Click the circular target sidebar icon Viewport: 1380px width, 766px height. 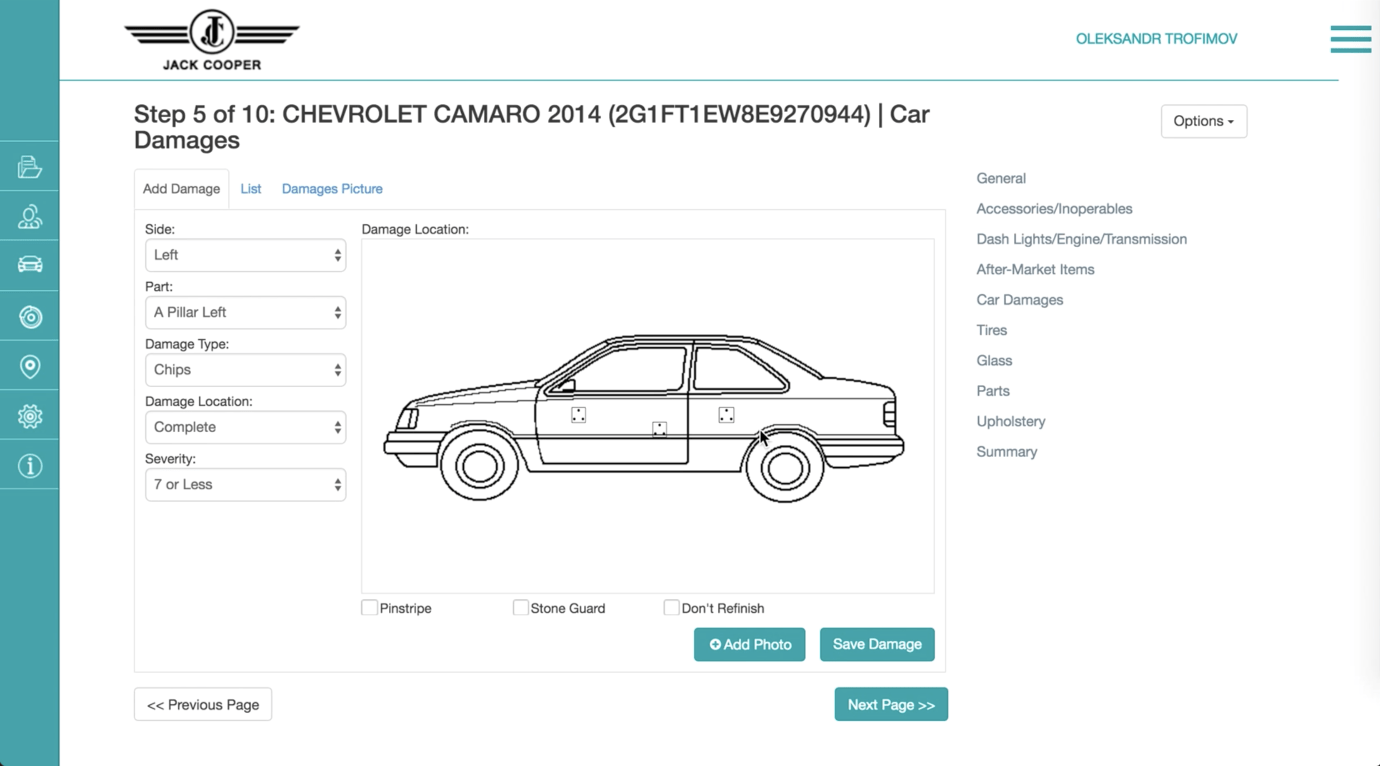tap(30, 317)
